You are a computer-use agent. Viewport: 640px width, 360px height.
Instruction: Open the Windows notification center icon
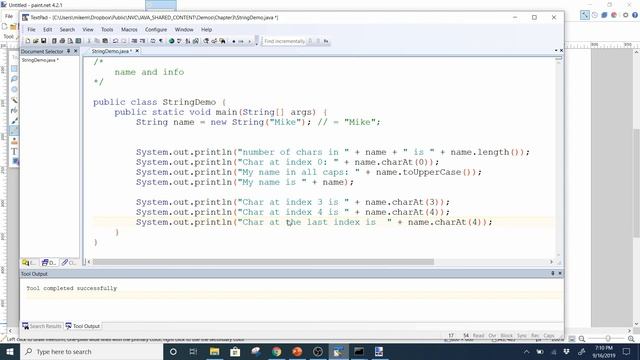[626, 351]
